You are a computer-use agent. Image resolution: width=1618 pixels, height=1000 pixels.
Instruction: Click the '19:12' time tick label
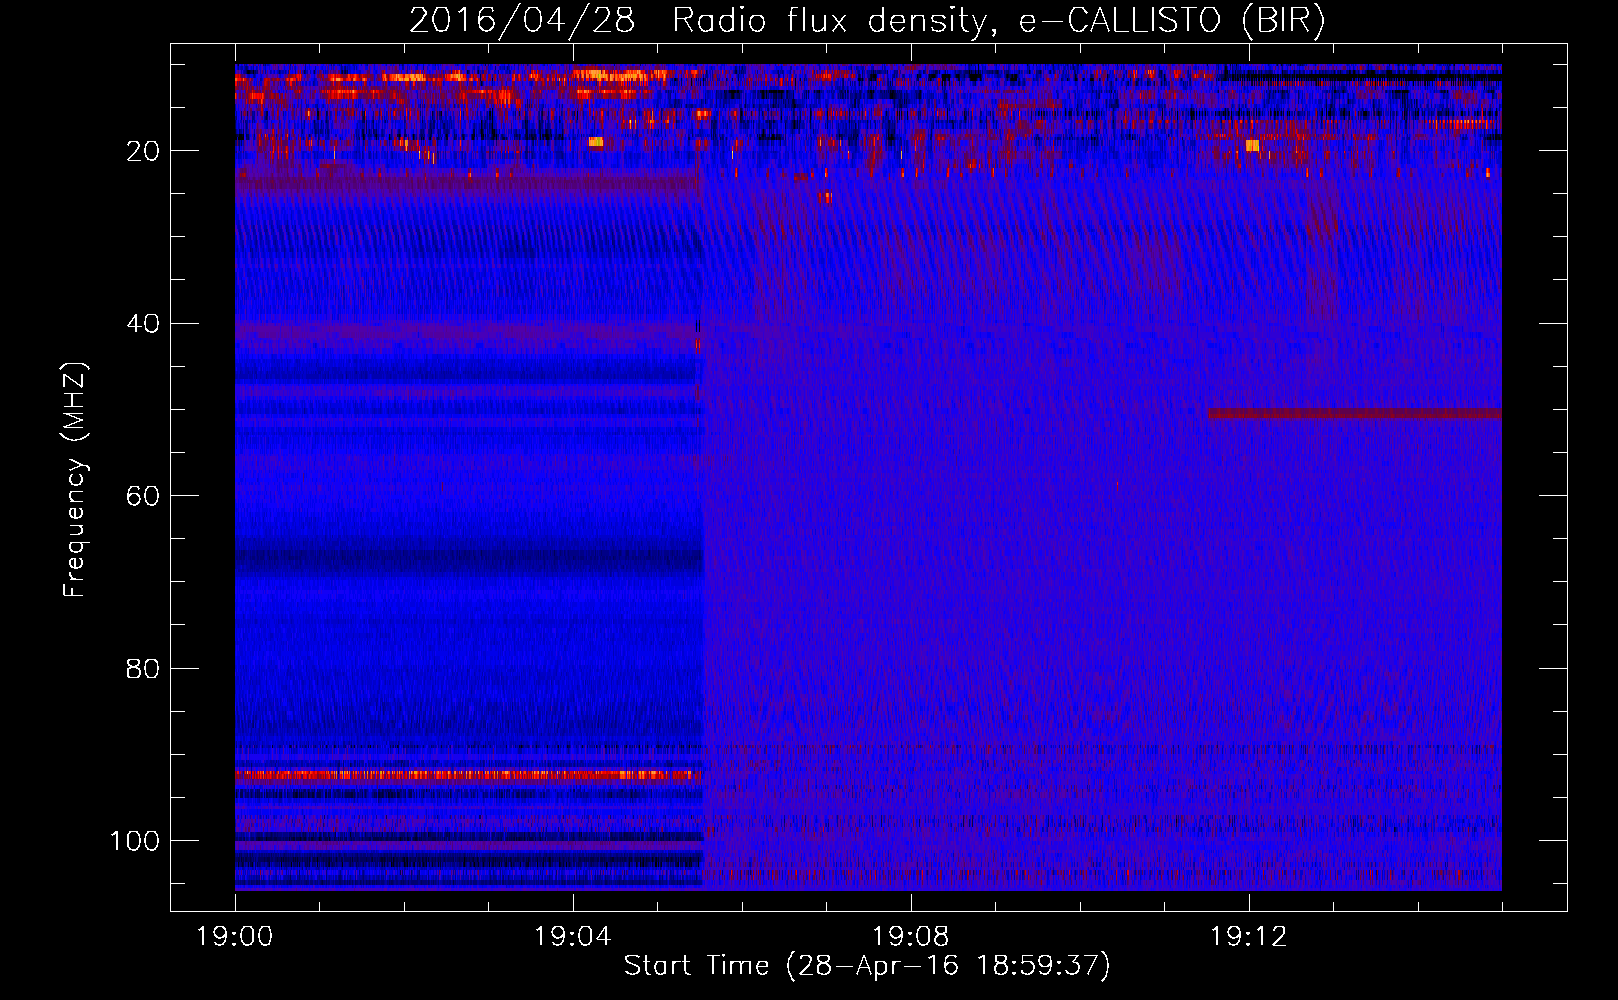coord(1249,937)
